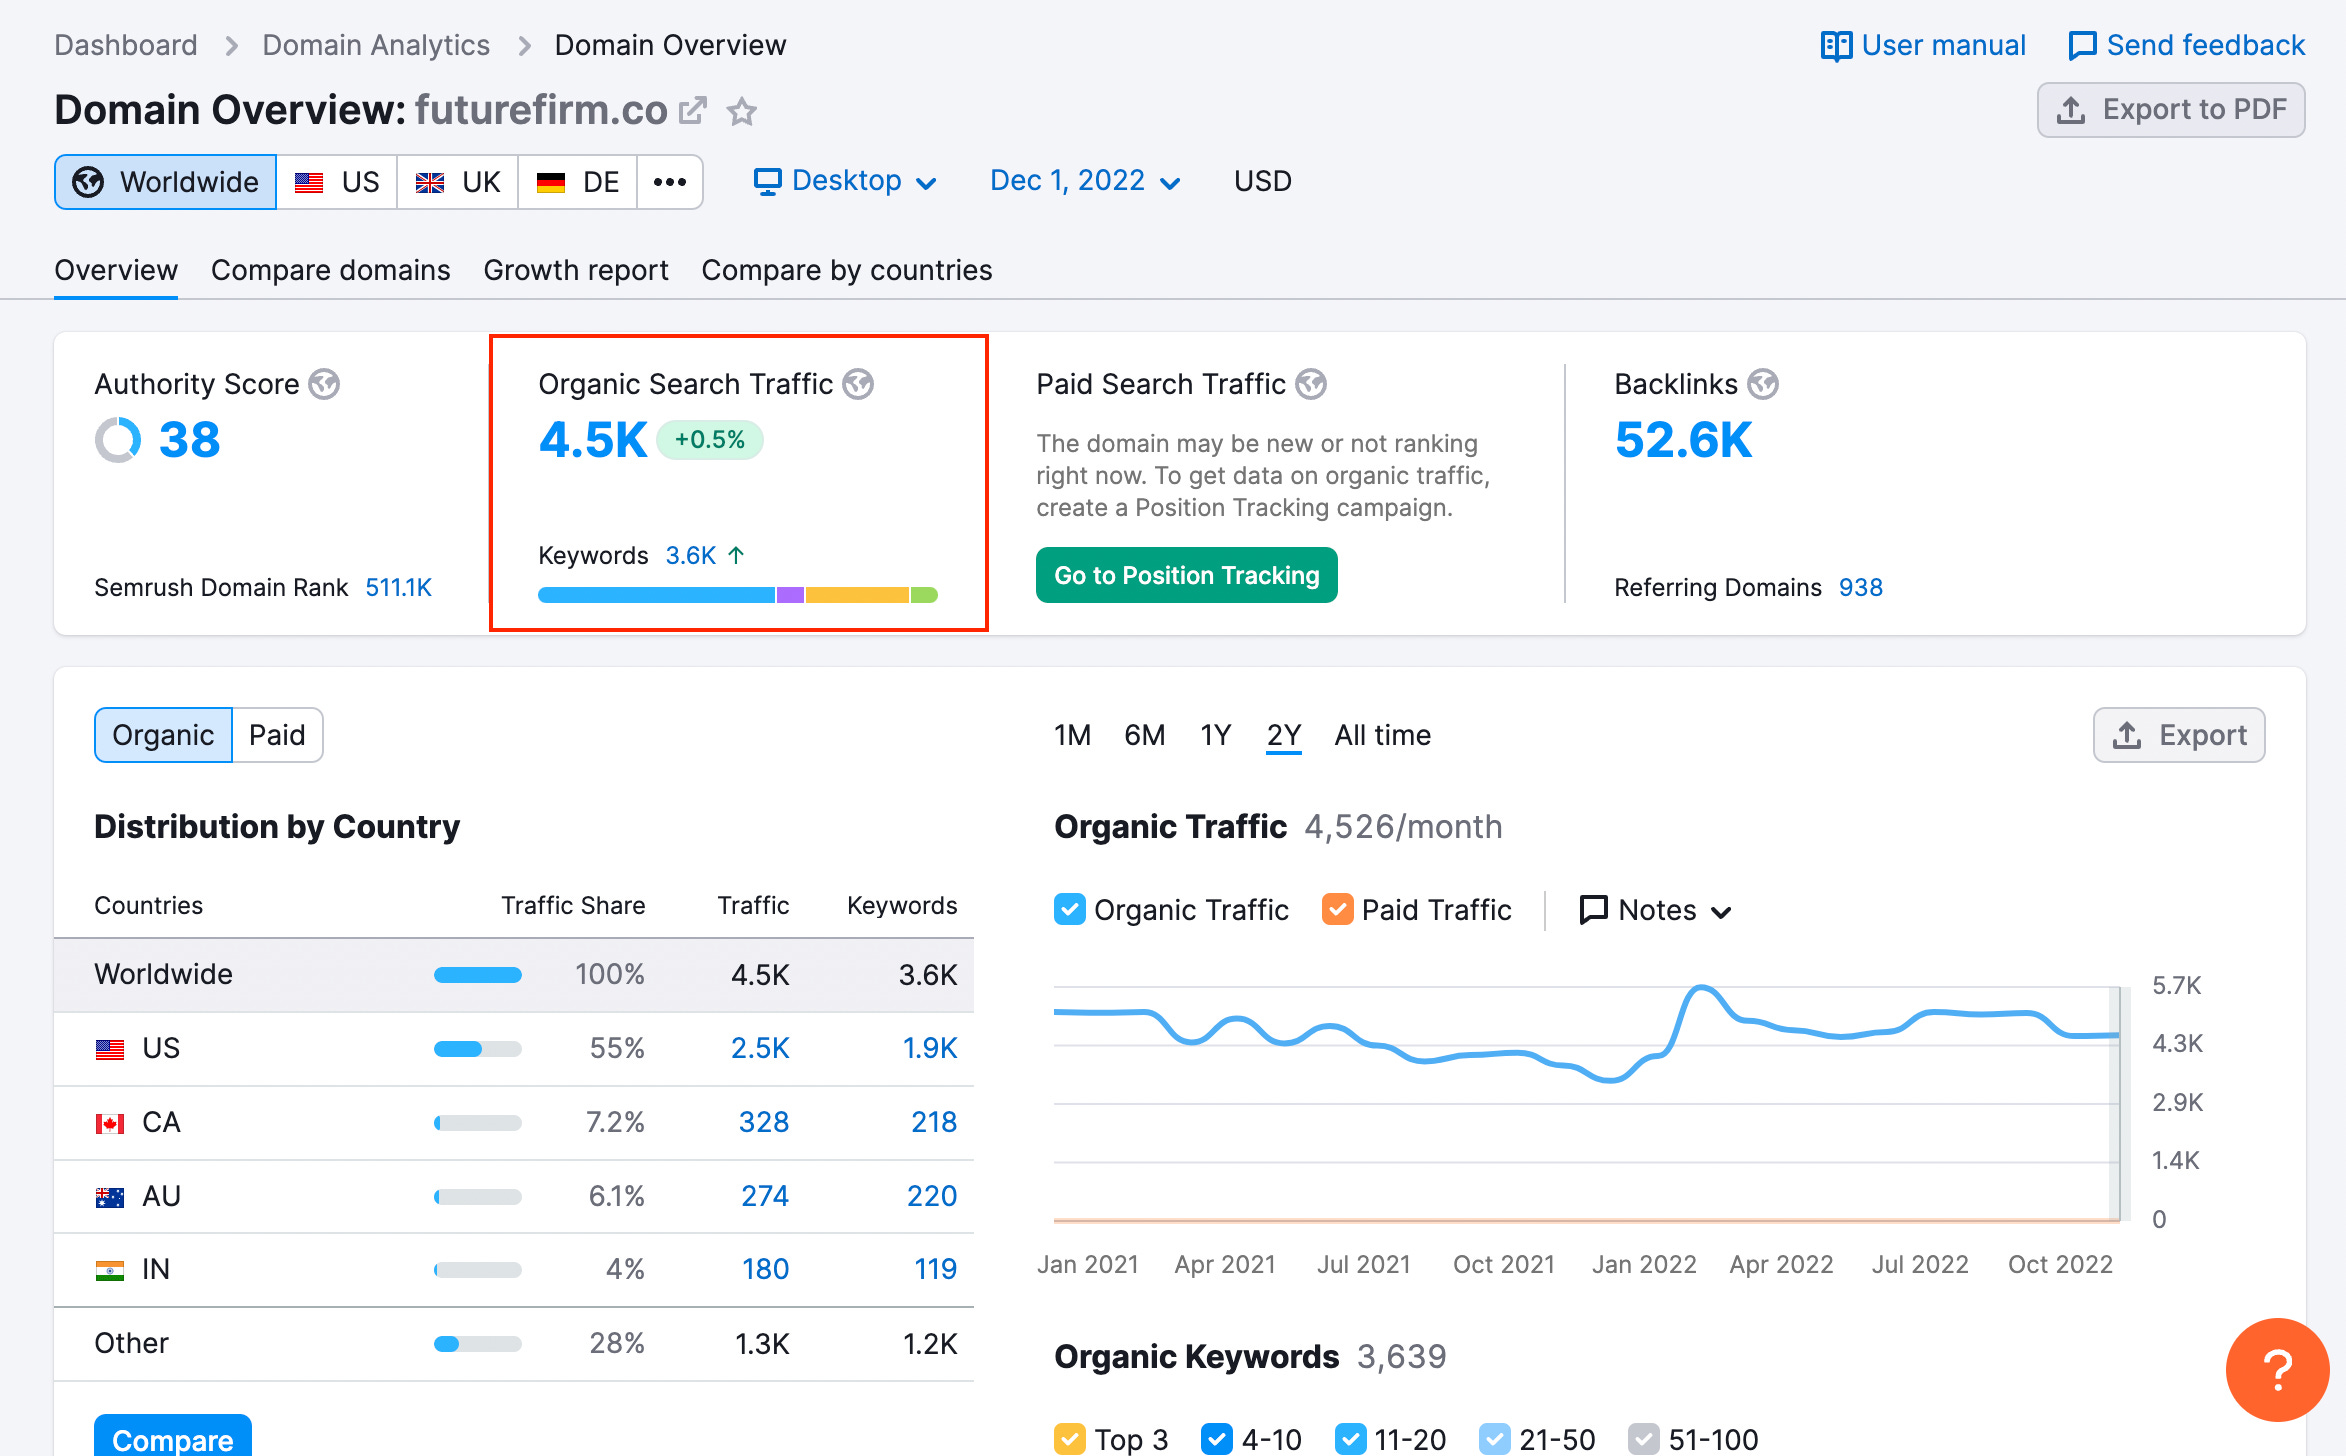Click the yellow segment of keywords bar
The height and width of the screenshot is (1456, 2346).
pyautogui.click(x=858, y=595)
